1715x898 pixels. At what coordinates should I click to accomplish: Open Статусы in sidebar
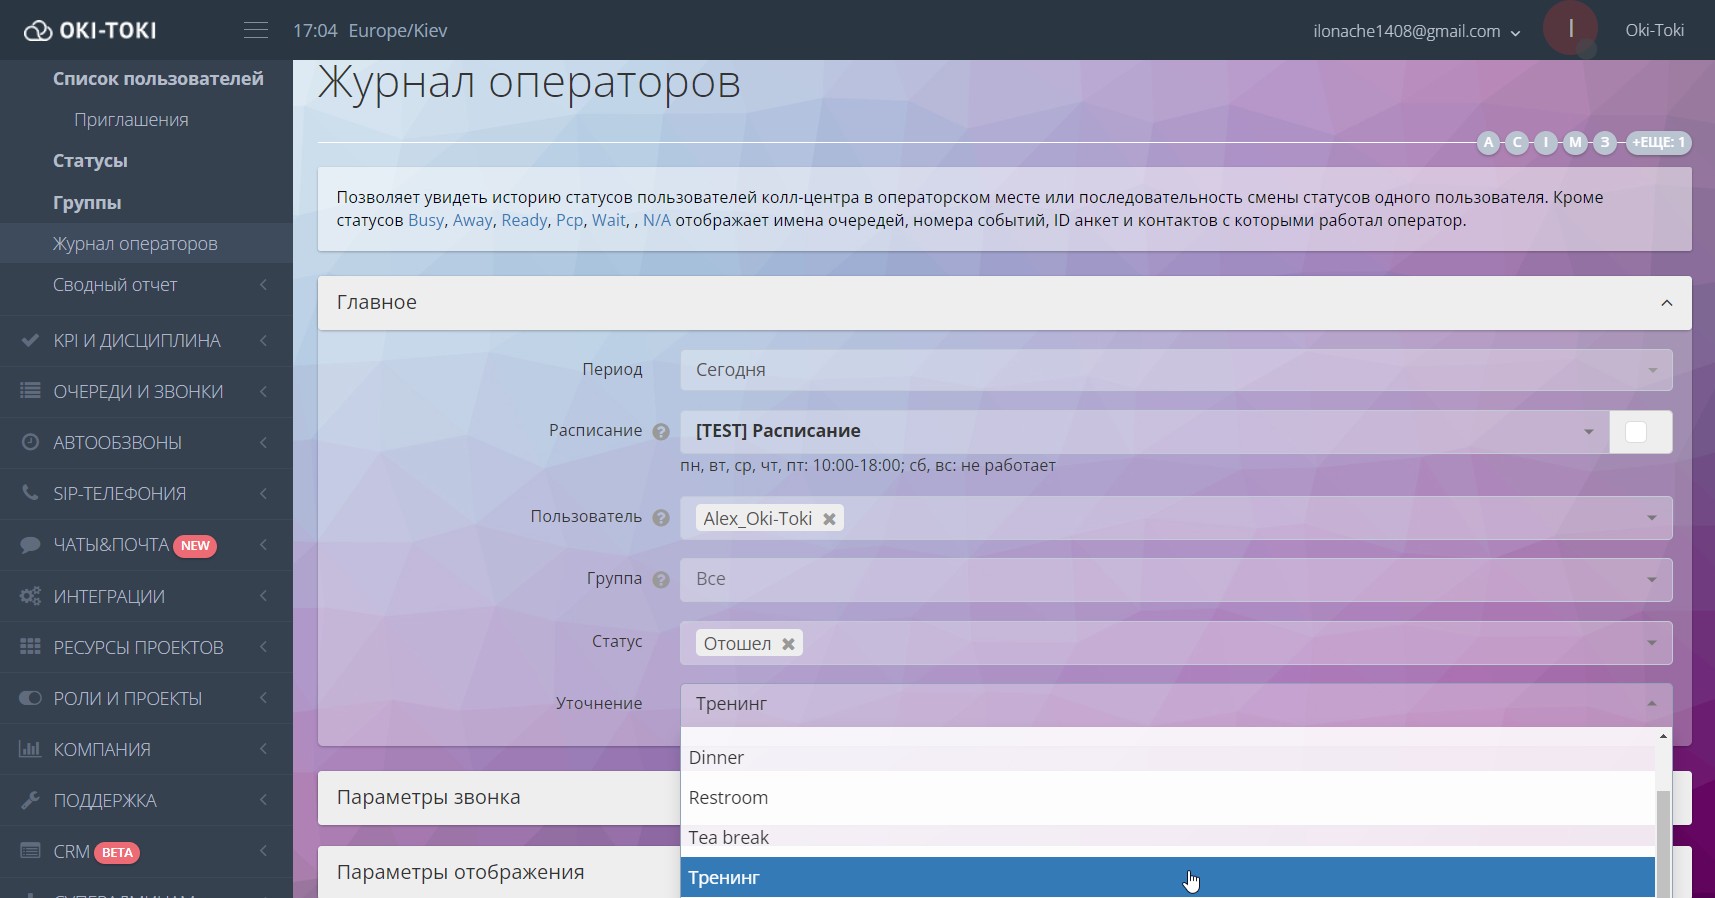click(x=90, y=161)
